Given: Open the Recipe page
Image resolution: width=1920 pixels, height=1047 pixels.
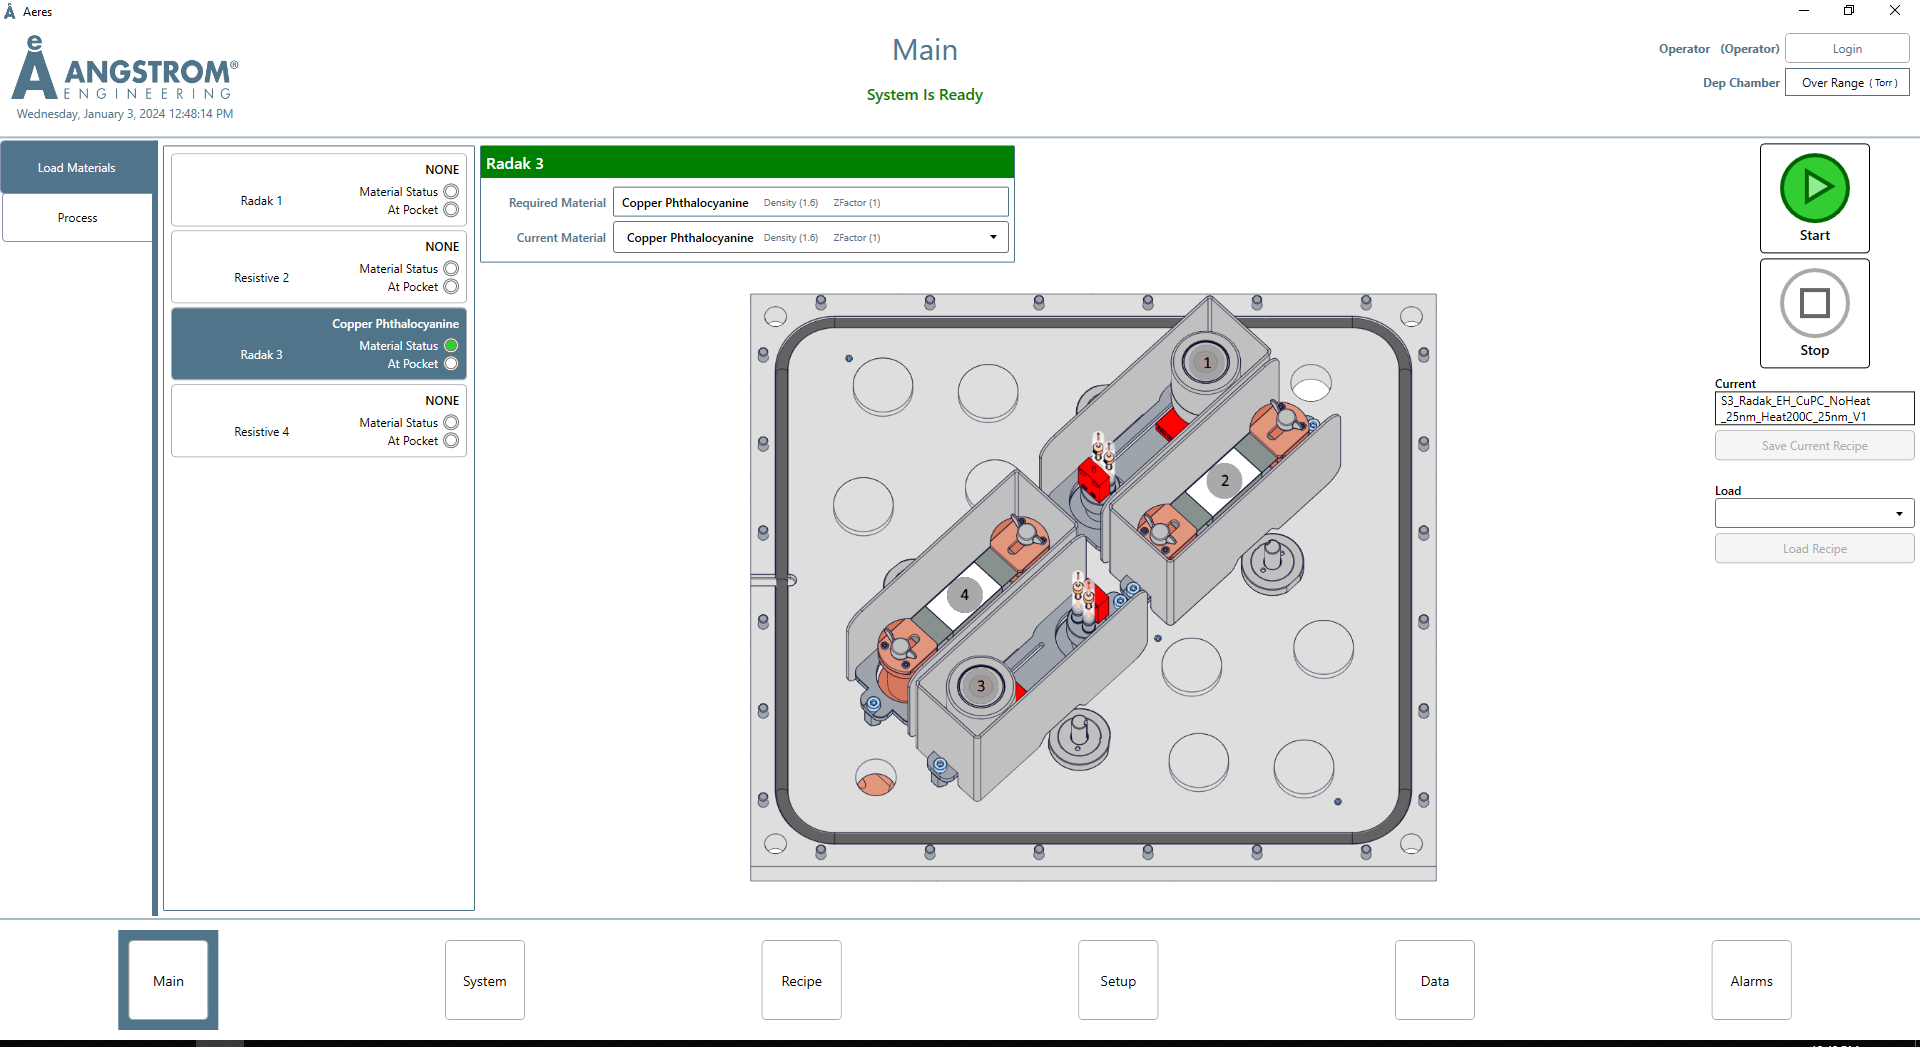Looking at the screenshot, I should (801, 981).
